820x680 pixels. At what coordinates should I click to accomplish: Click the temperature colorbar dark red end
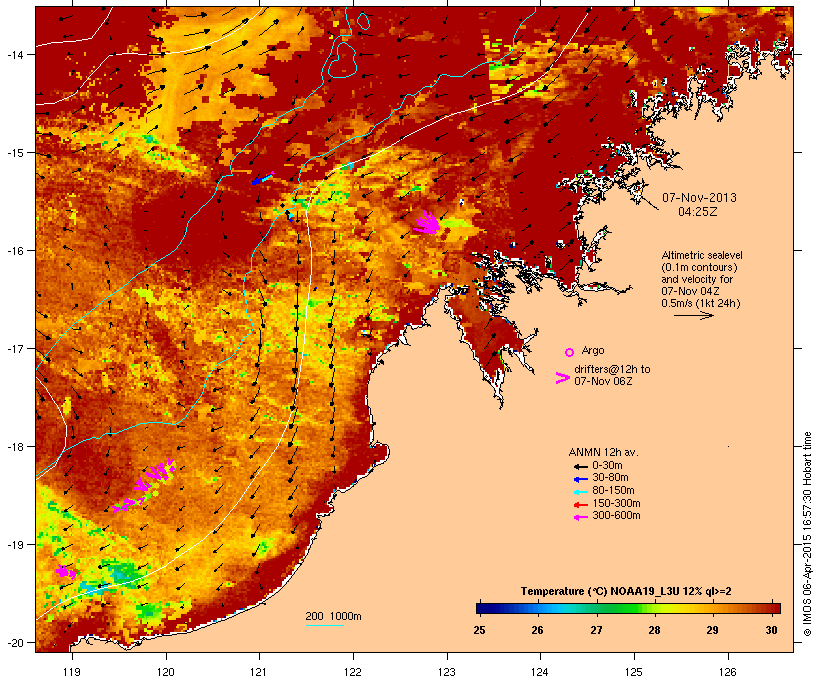pyautogui.click(x=774, y=608)
